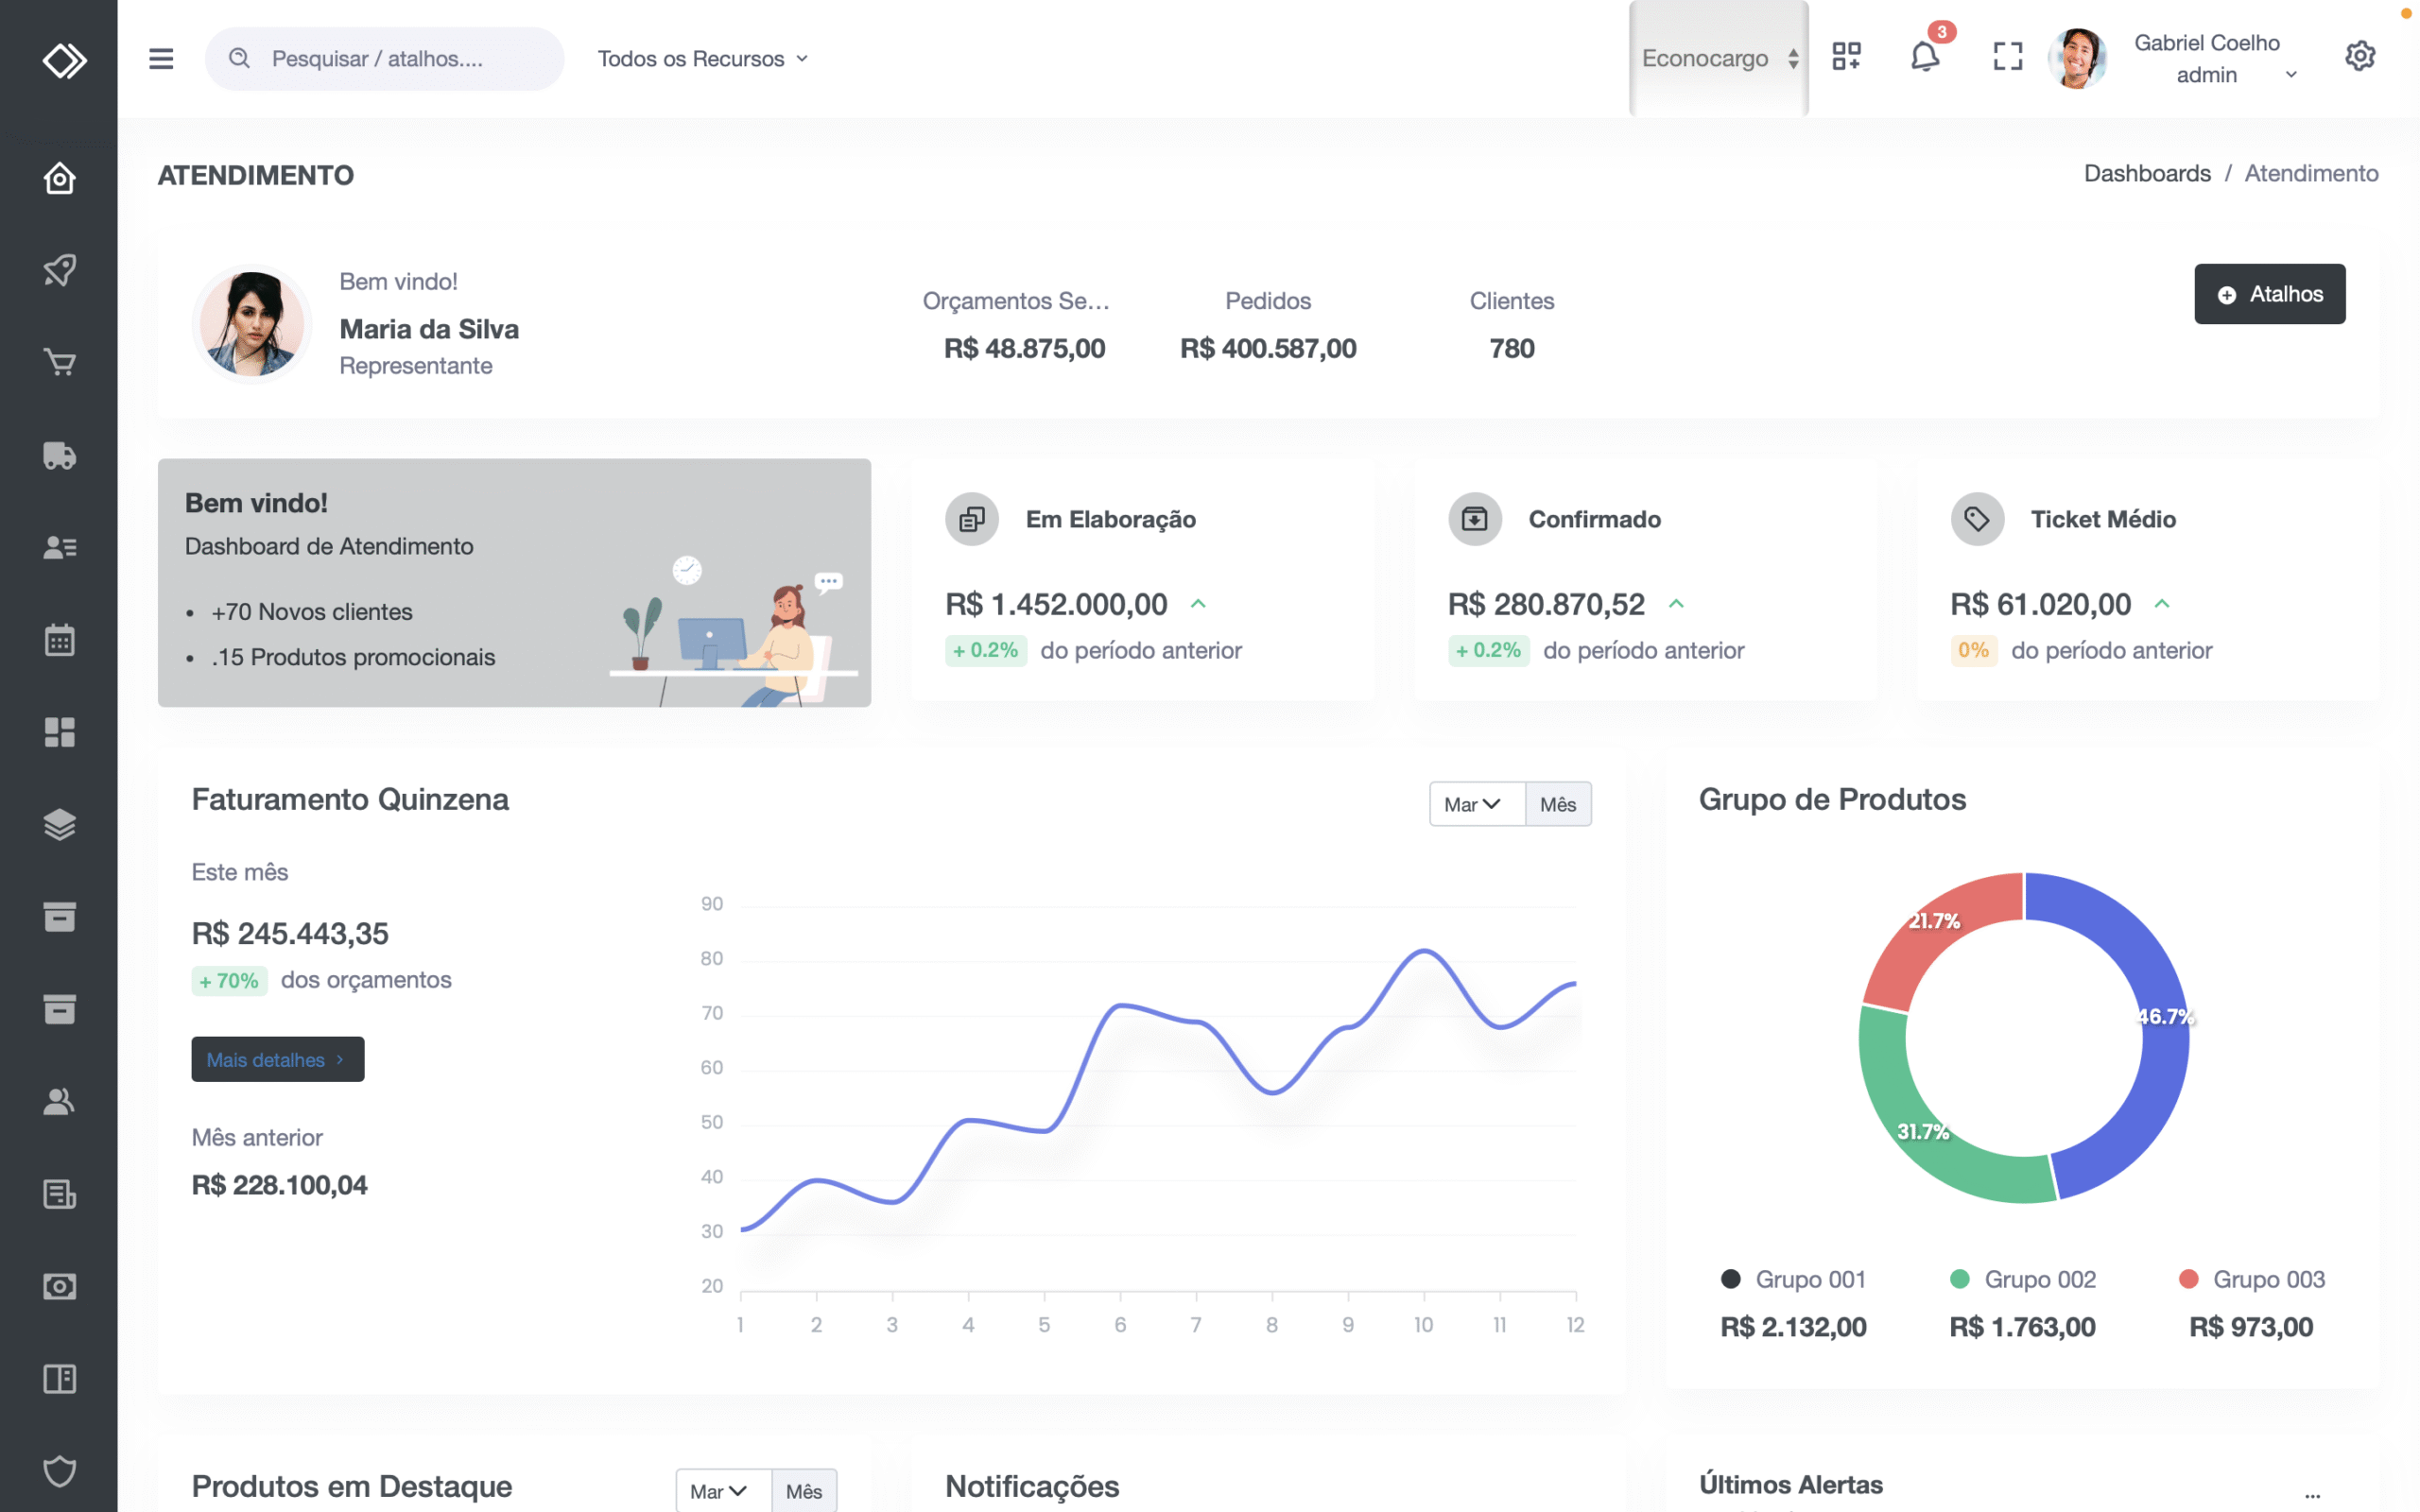Click the hamburger menu icon
This screenshot has width=2420, height=1512.
point(161,59)
